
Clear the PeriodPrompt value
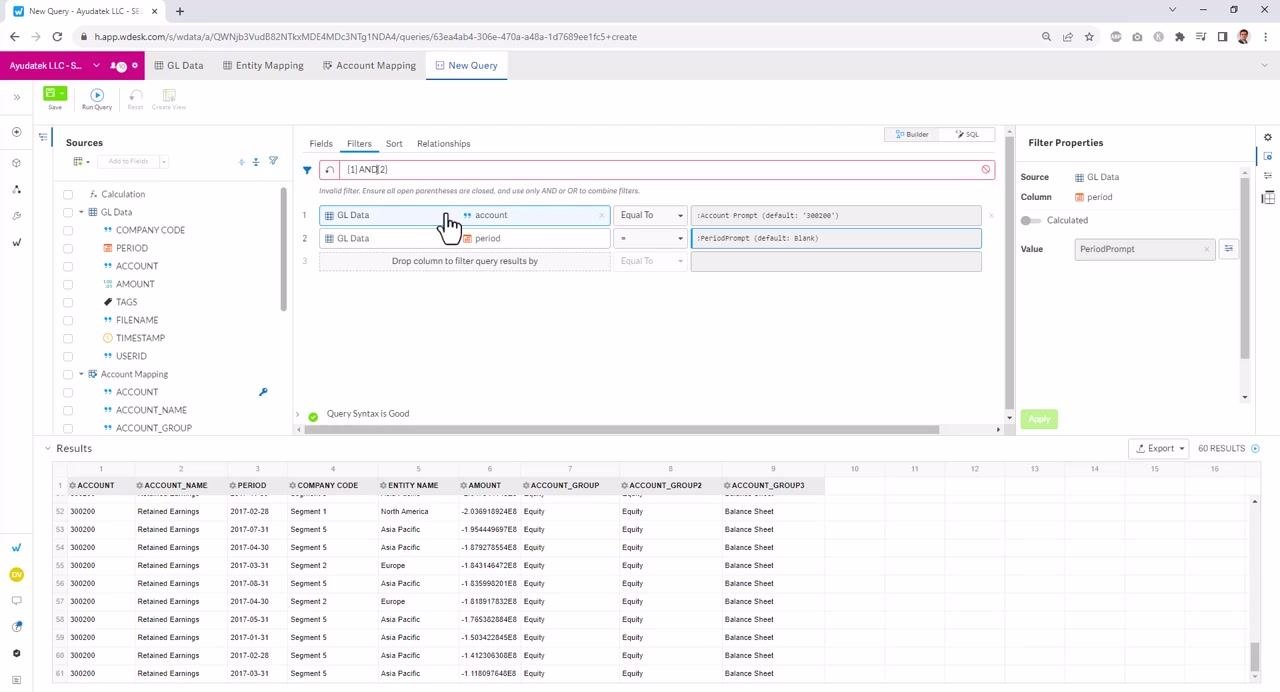click(x=1206, y=249)
